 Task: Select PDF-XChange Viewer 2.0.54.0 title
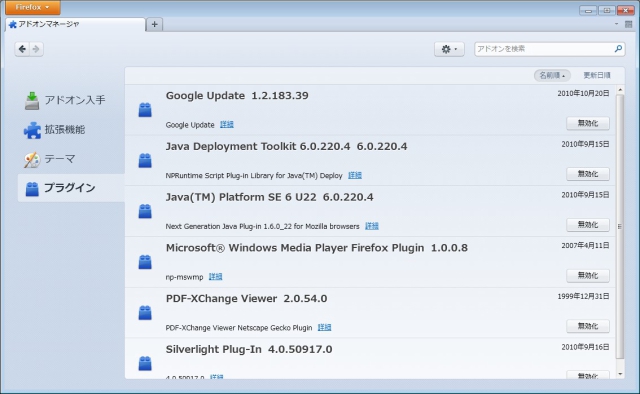pyautogui.click(x=246, y=298)
